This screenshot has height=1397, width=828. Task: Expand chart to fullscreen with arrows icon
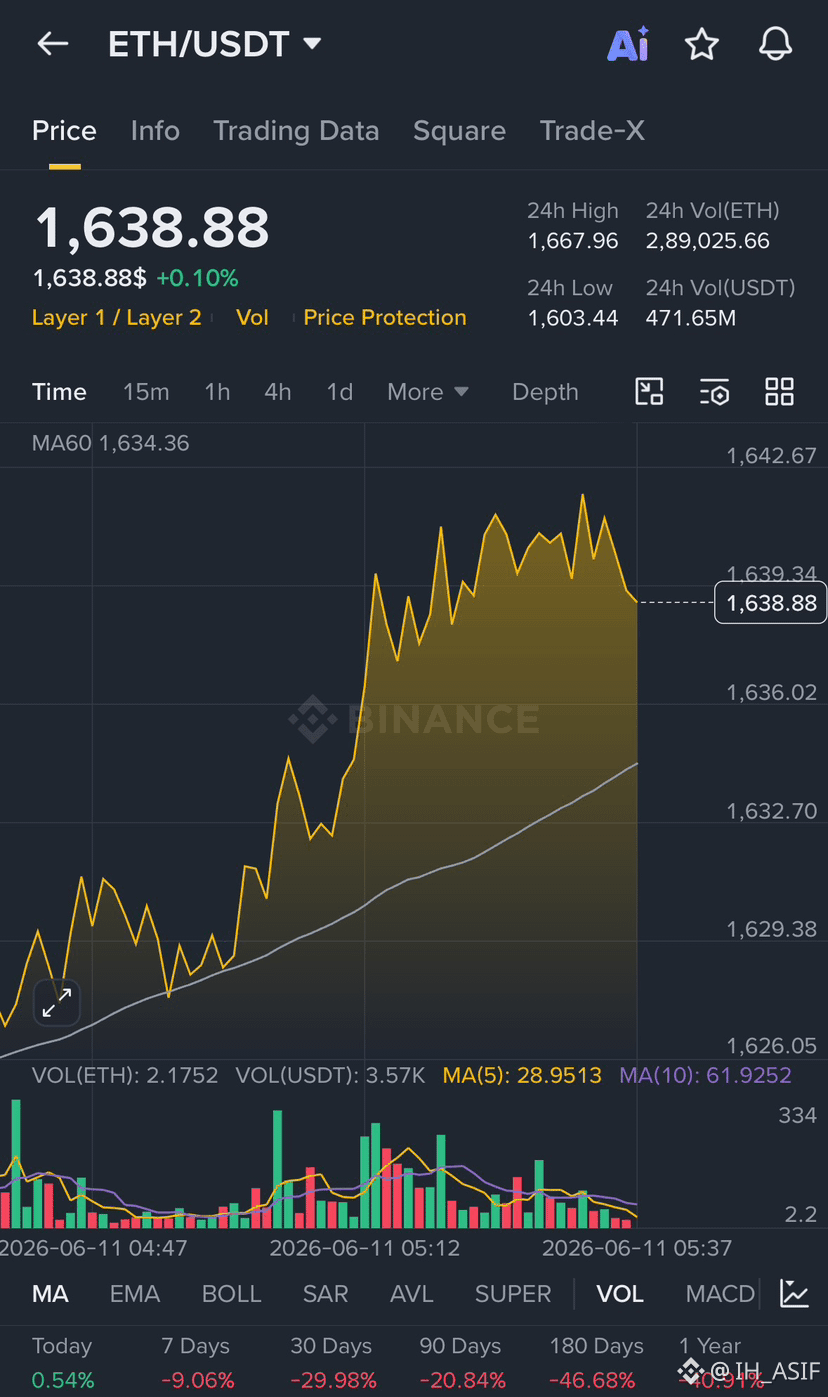pos(57,1003)
